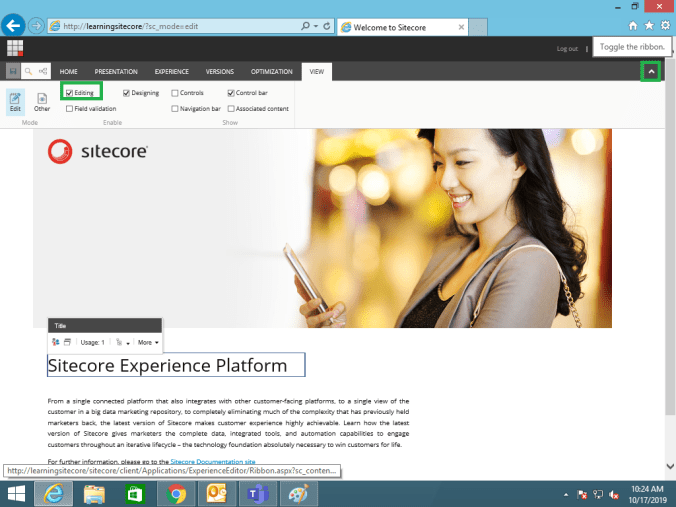Screen dimensions: 676x507
Task: Open the Optimization ribbon tab
Action: click(x=272, y=72)
